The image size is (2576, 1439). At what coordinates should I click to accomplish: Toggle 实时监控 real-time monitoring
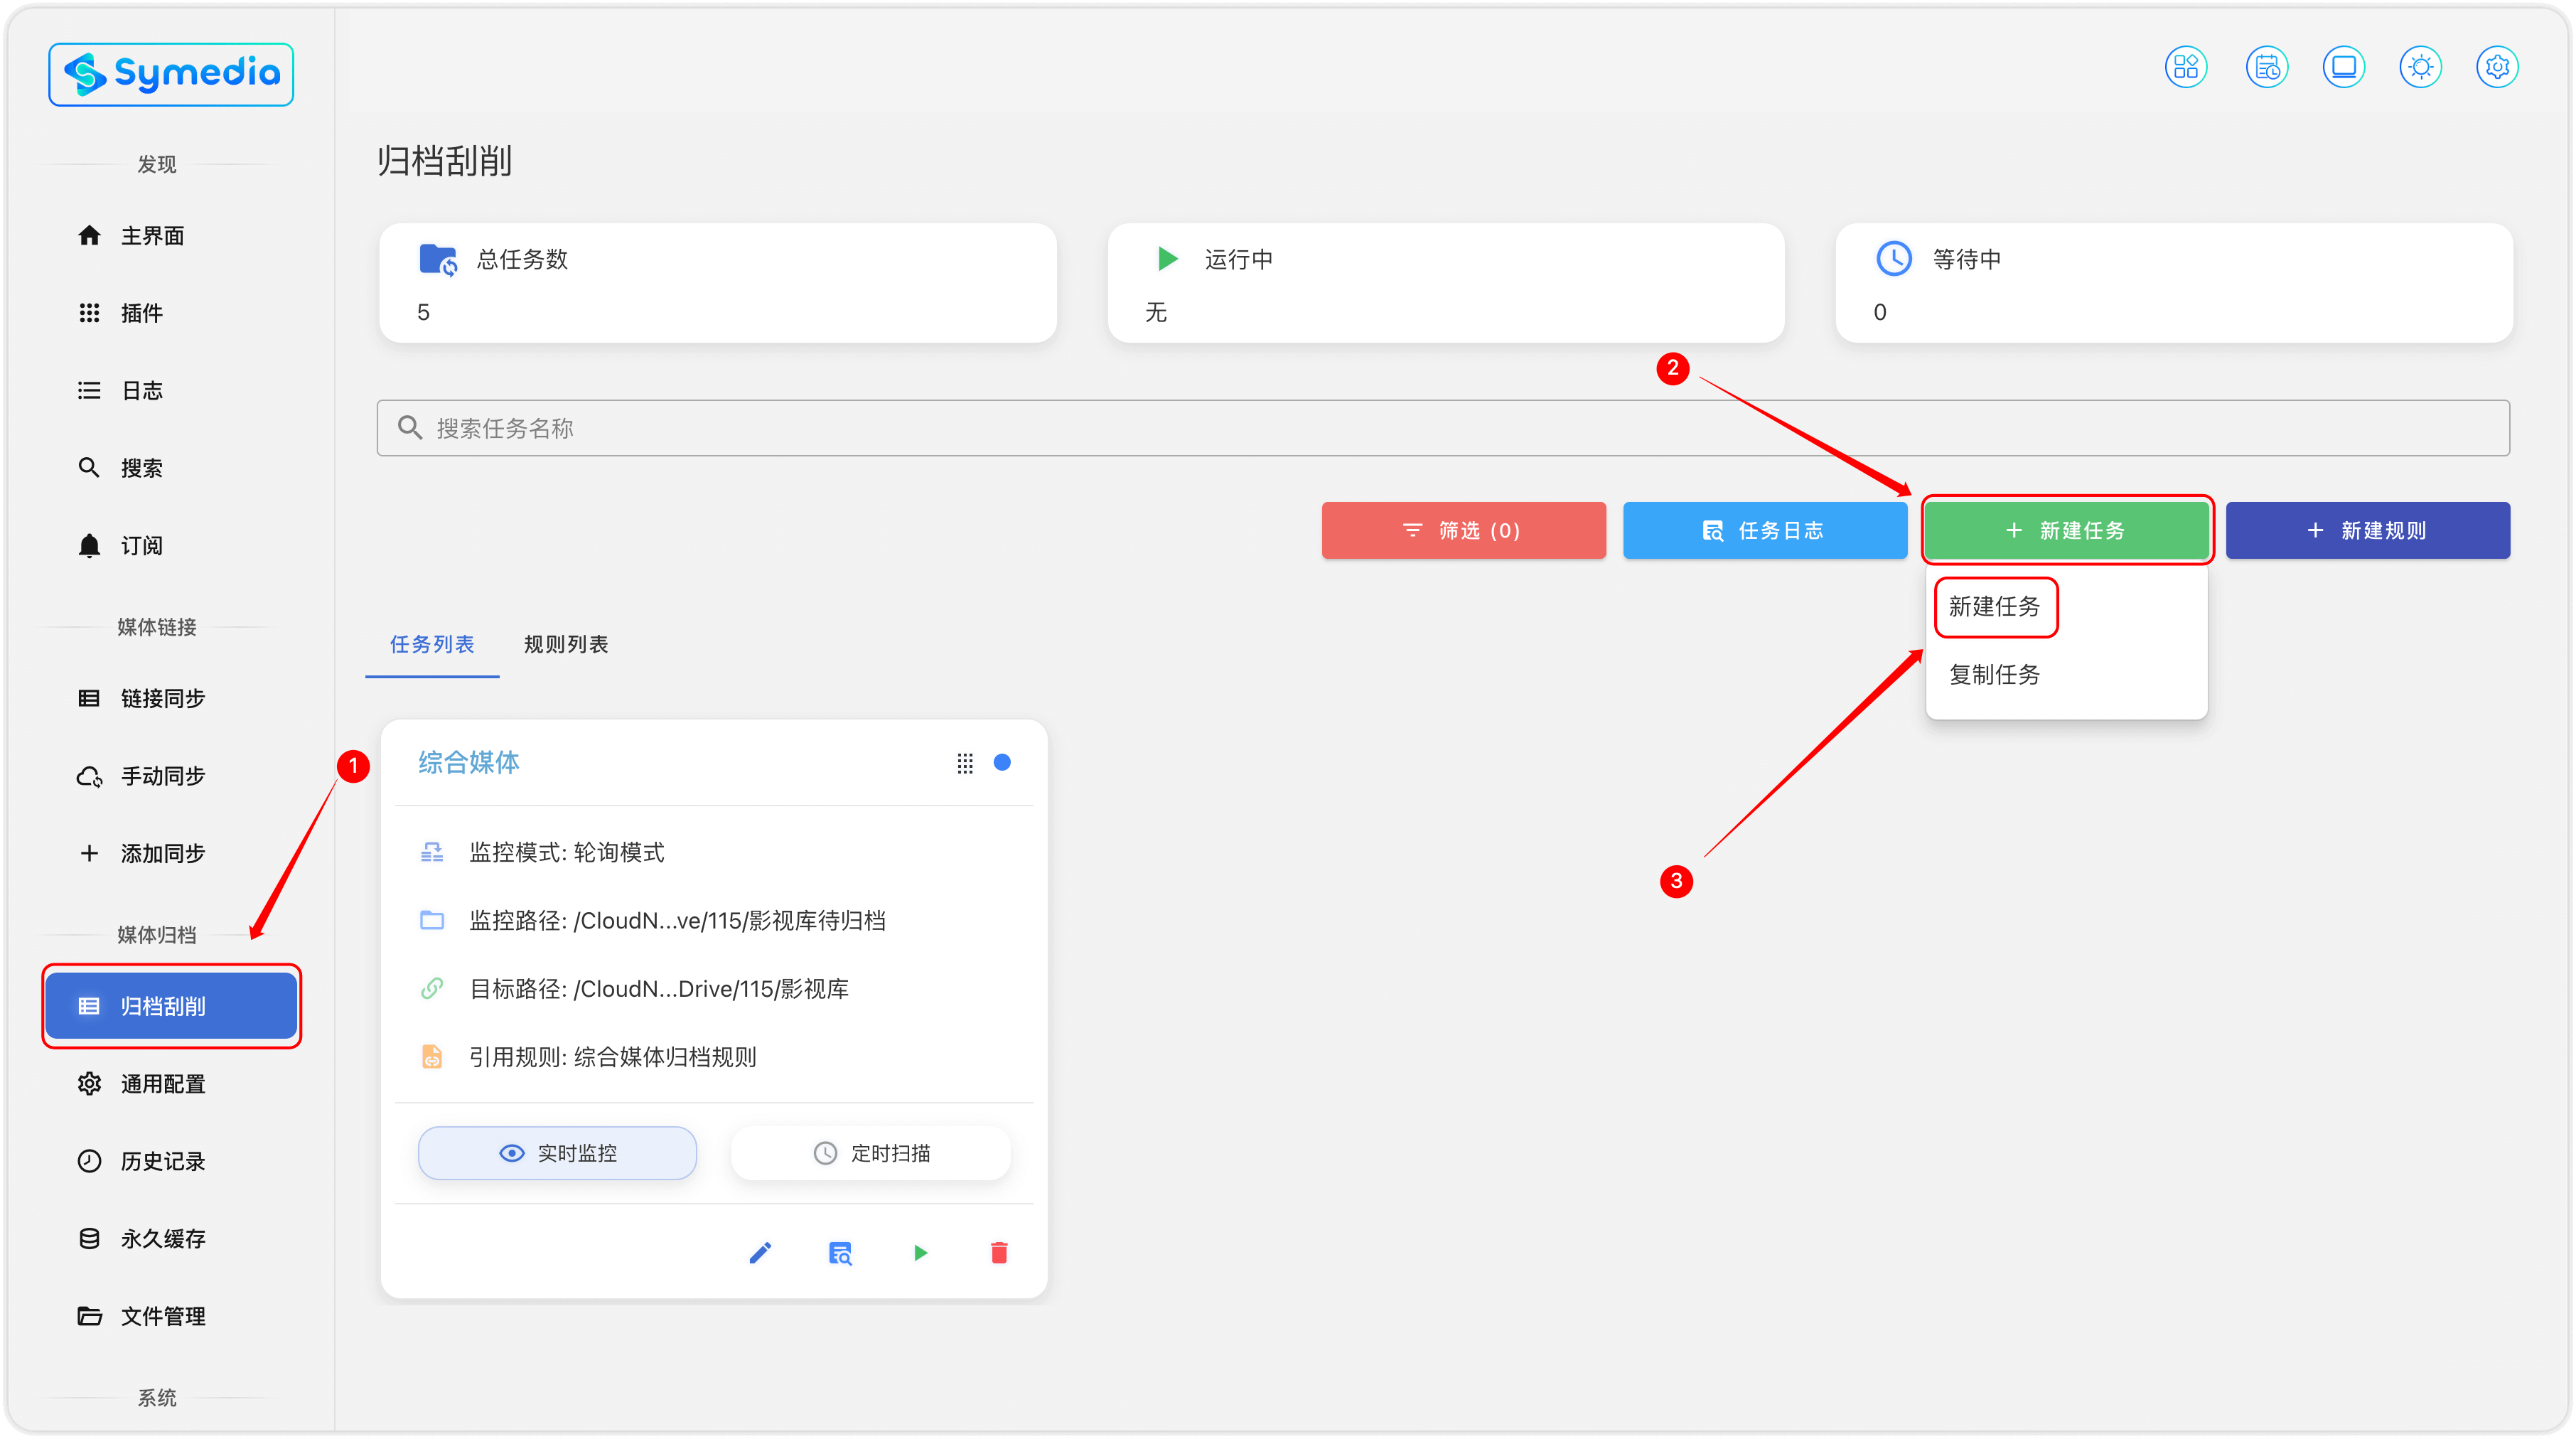click(x=557, y=1153)
